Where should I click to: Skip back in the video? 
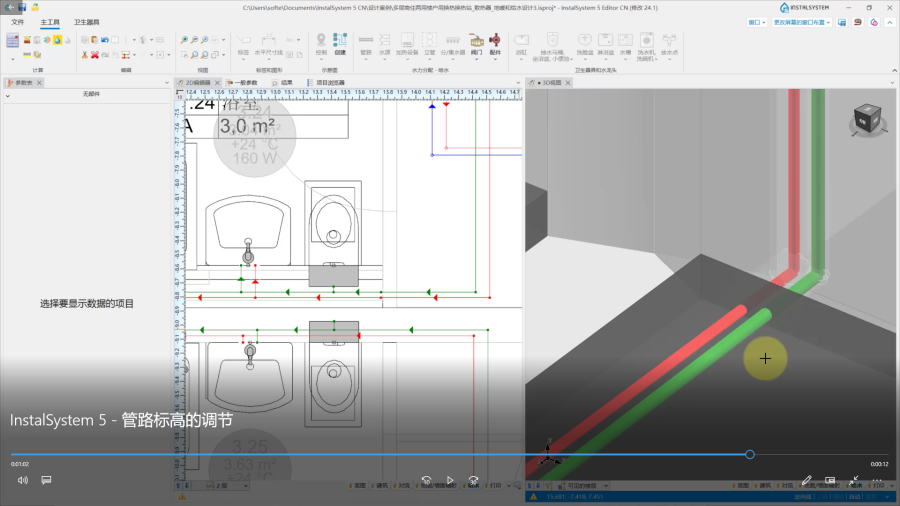point(426,480)
